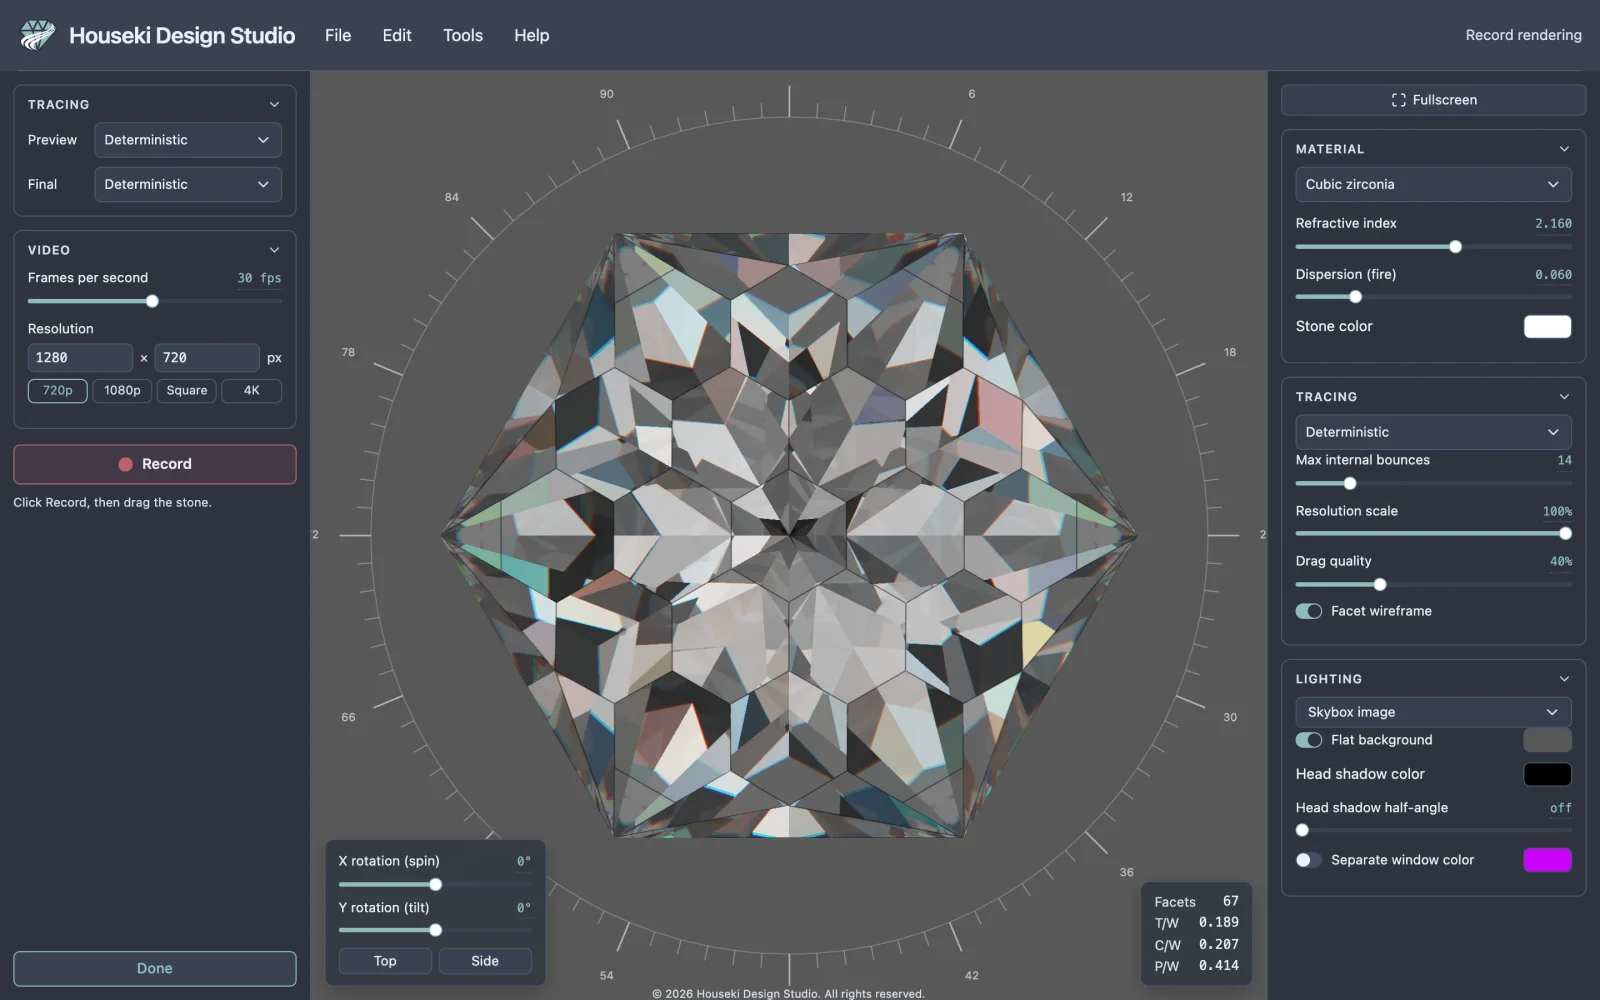Click the red record dot icon
The height and width of the screenshot is (1000, 1600).
click(126, 464)
